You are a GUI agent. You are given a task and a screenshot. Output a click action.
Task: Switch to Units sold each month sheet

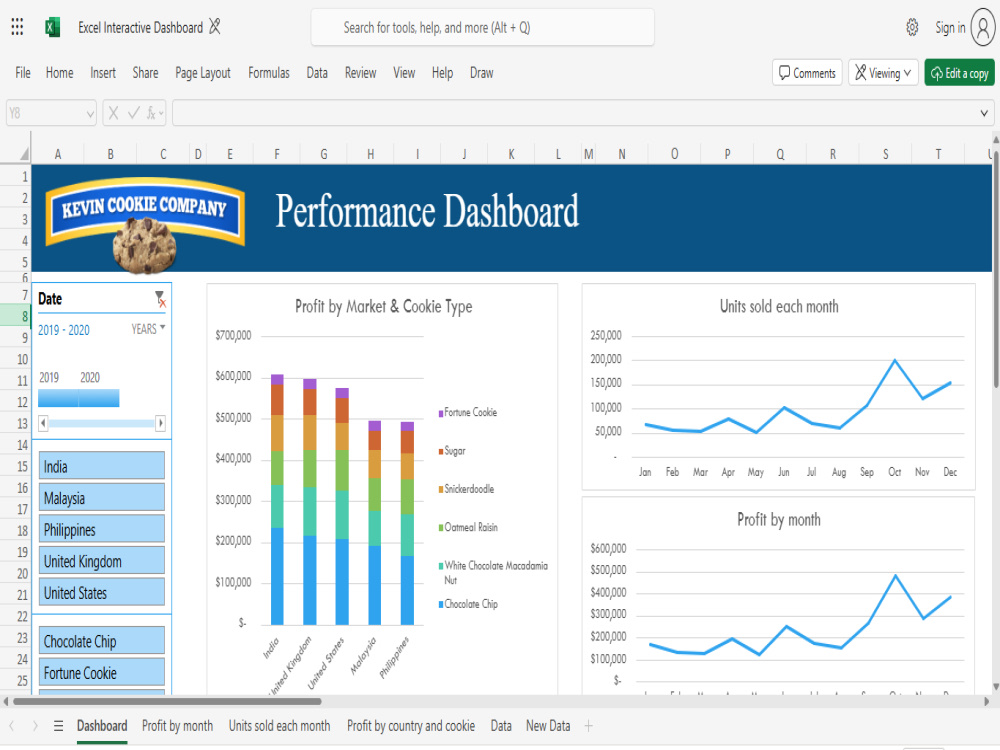coord(279,726)
